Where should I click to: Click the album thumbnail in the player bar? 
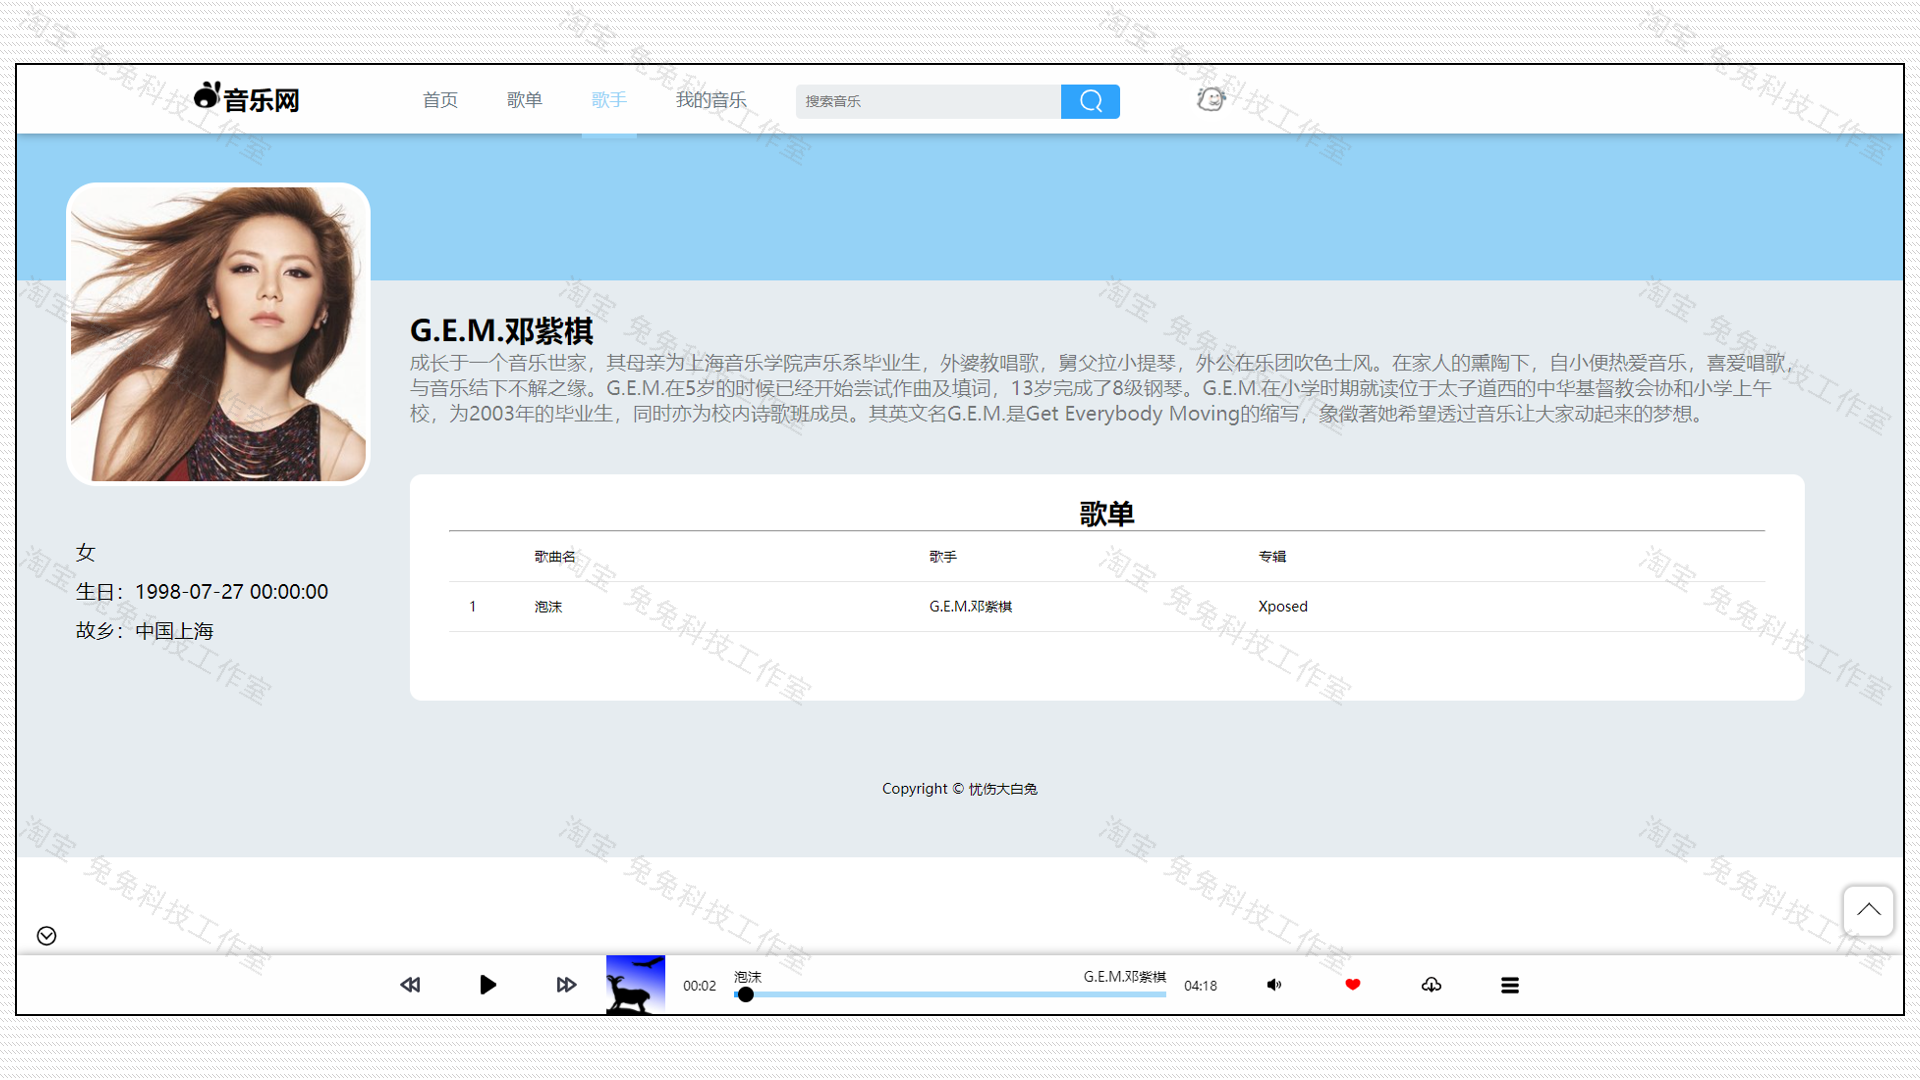634,985
